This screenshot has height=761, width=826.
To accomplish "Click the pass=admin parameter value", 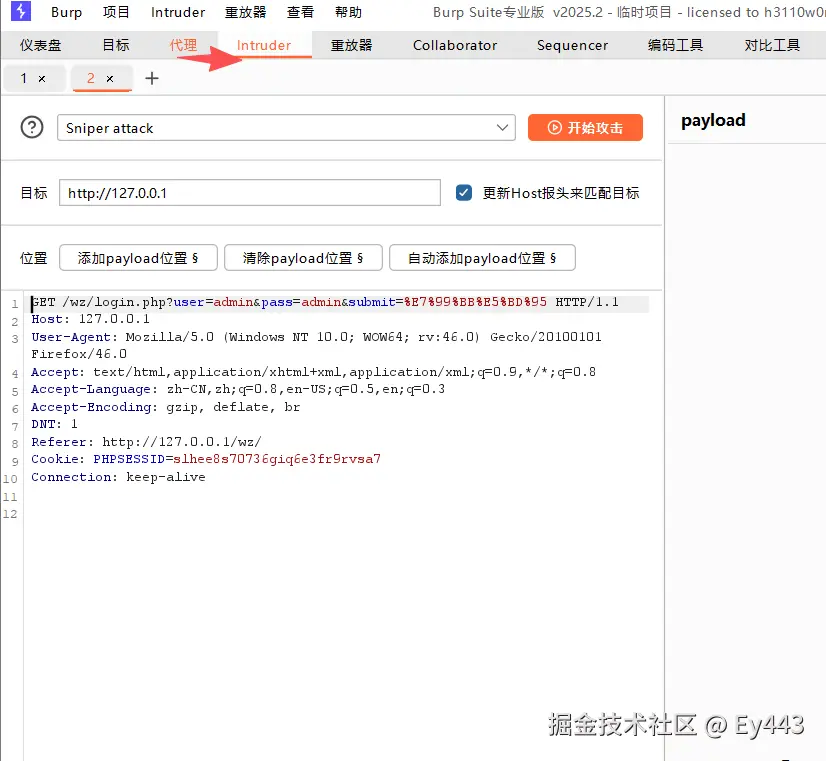I will tap(321, 302).
